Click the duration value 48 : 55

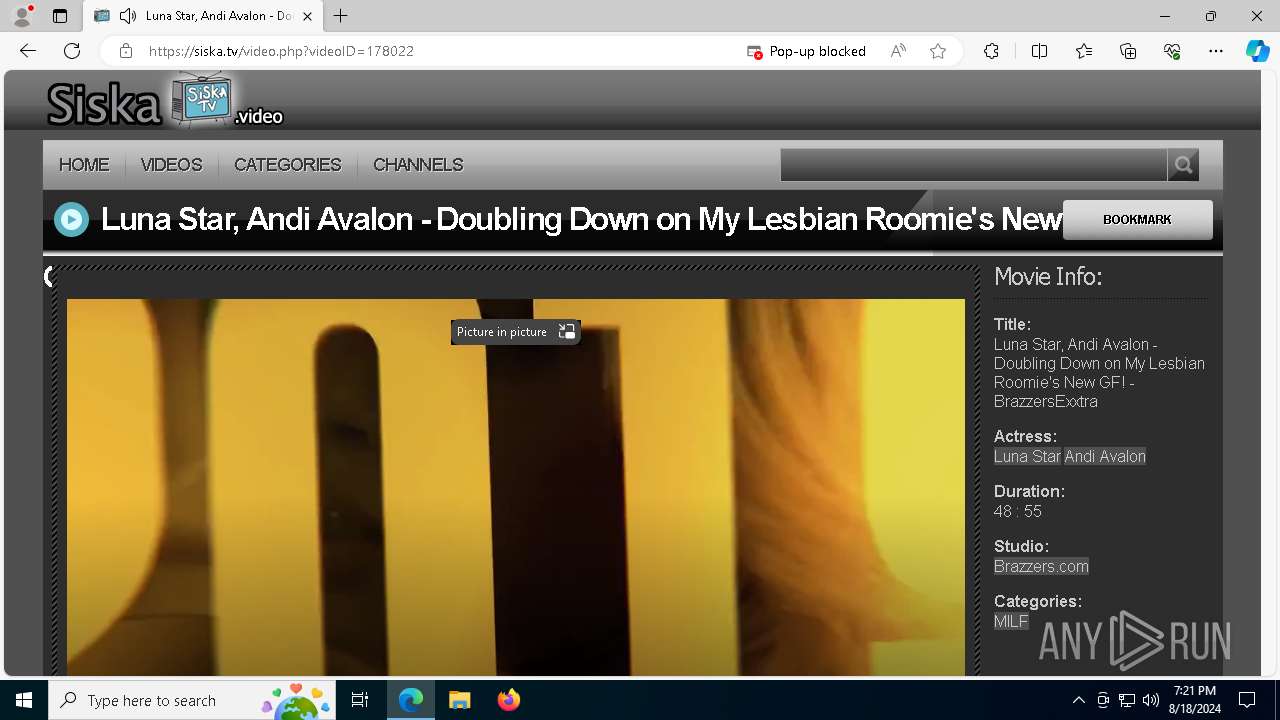1018,511
